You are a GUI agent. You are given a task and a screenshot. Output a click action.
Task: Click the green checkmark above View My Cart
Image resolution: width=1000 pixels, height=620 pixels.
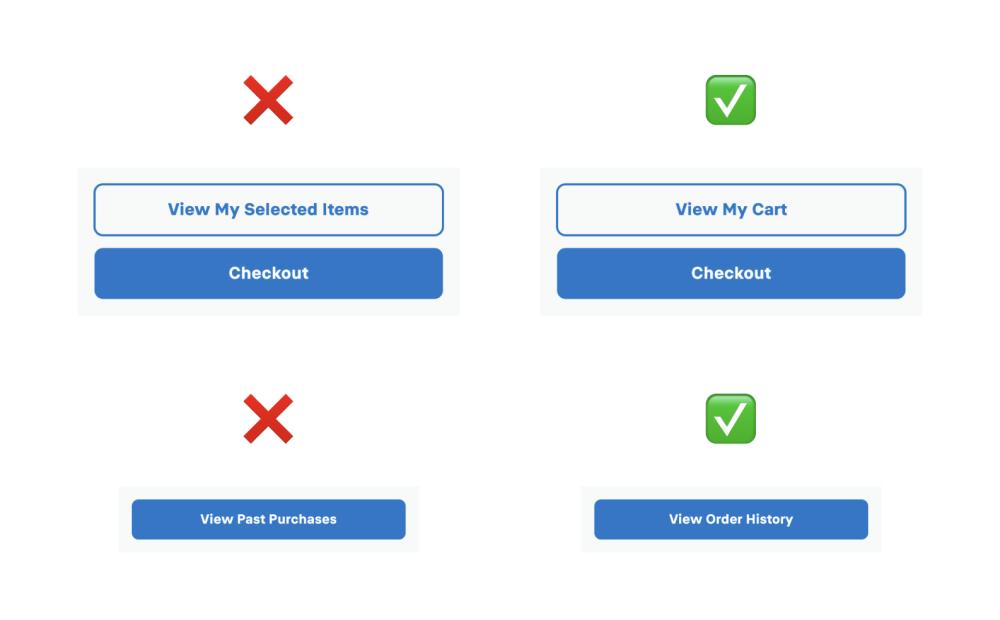click(x=731, y=100)
